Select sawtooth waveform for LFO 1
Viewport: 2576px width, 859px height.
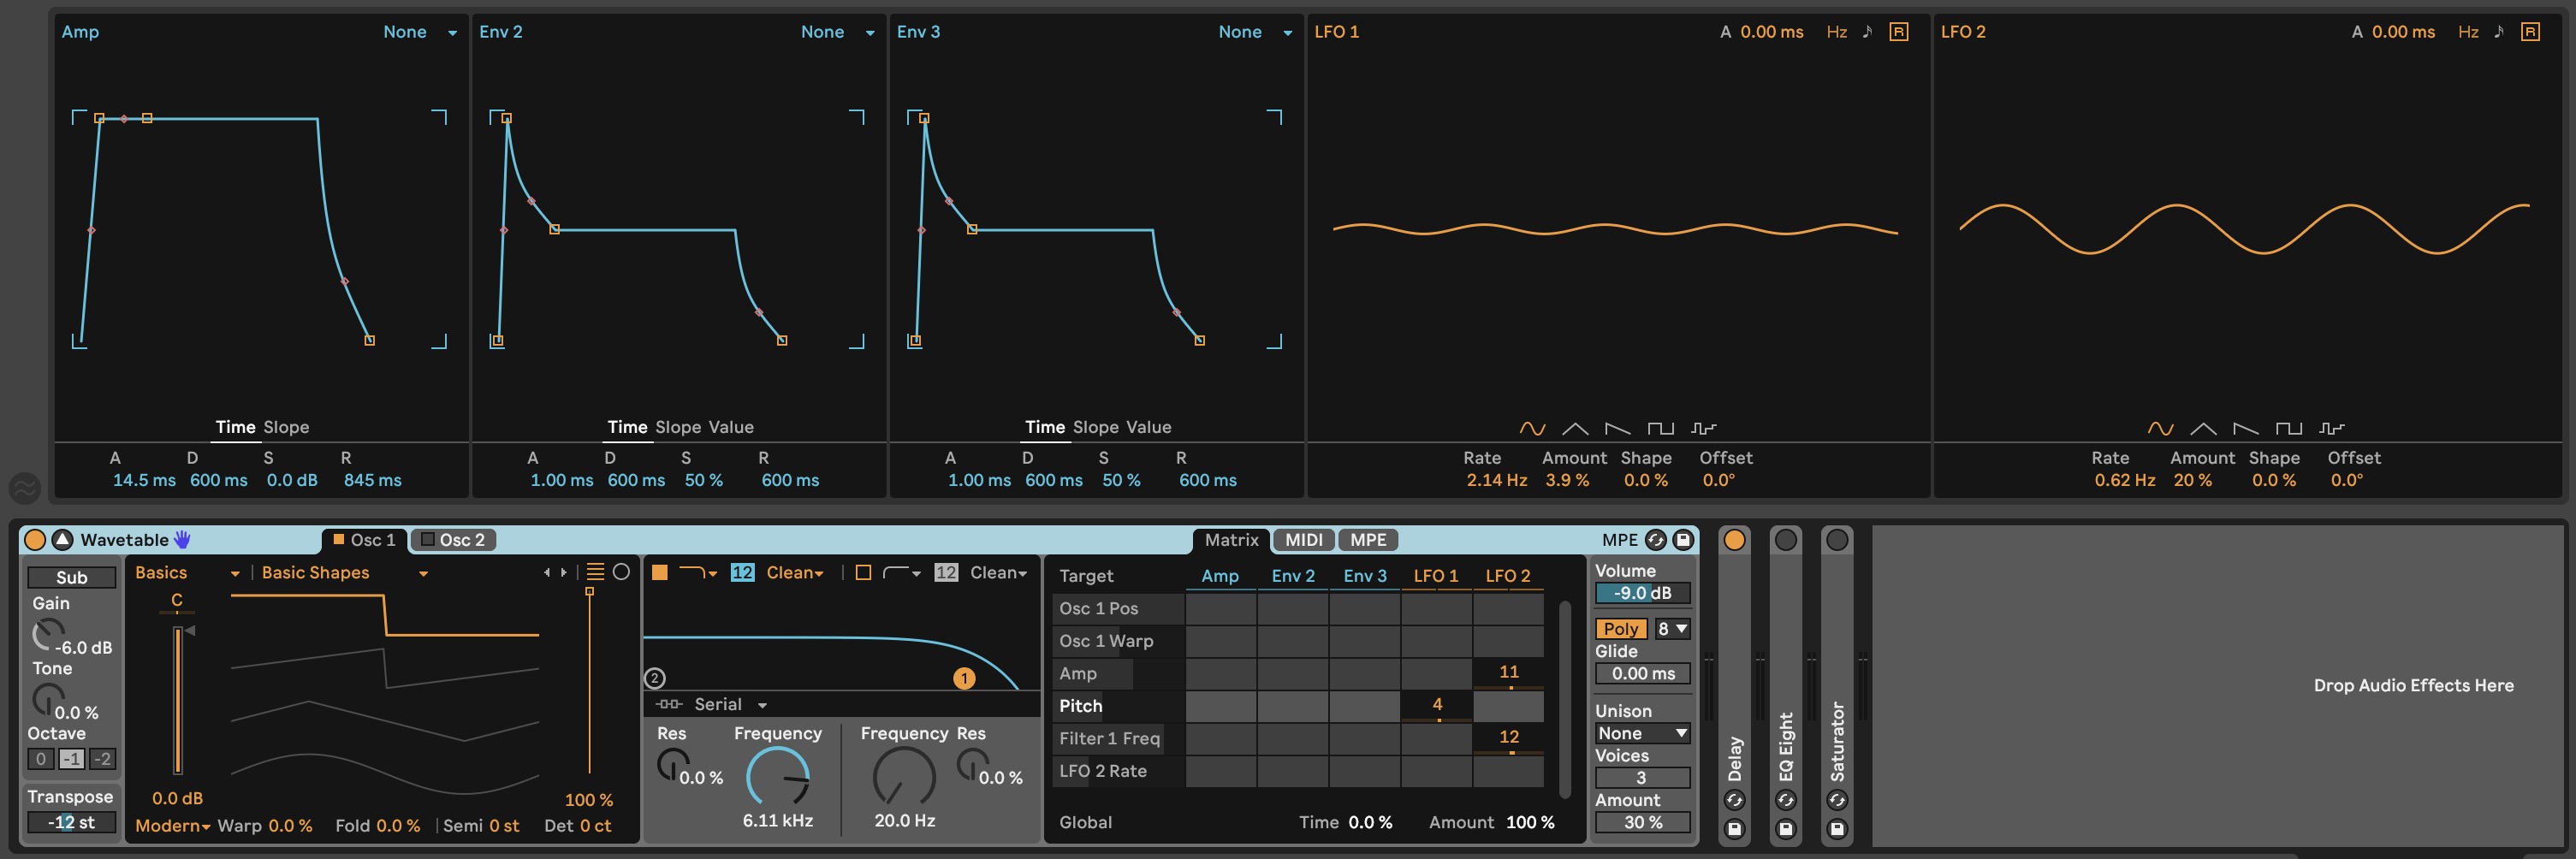1617,428
